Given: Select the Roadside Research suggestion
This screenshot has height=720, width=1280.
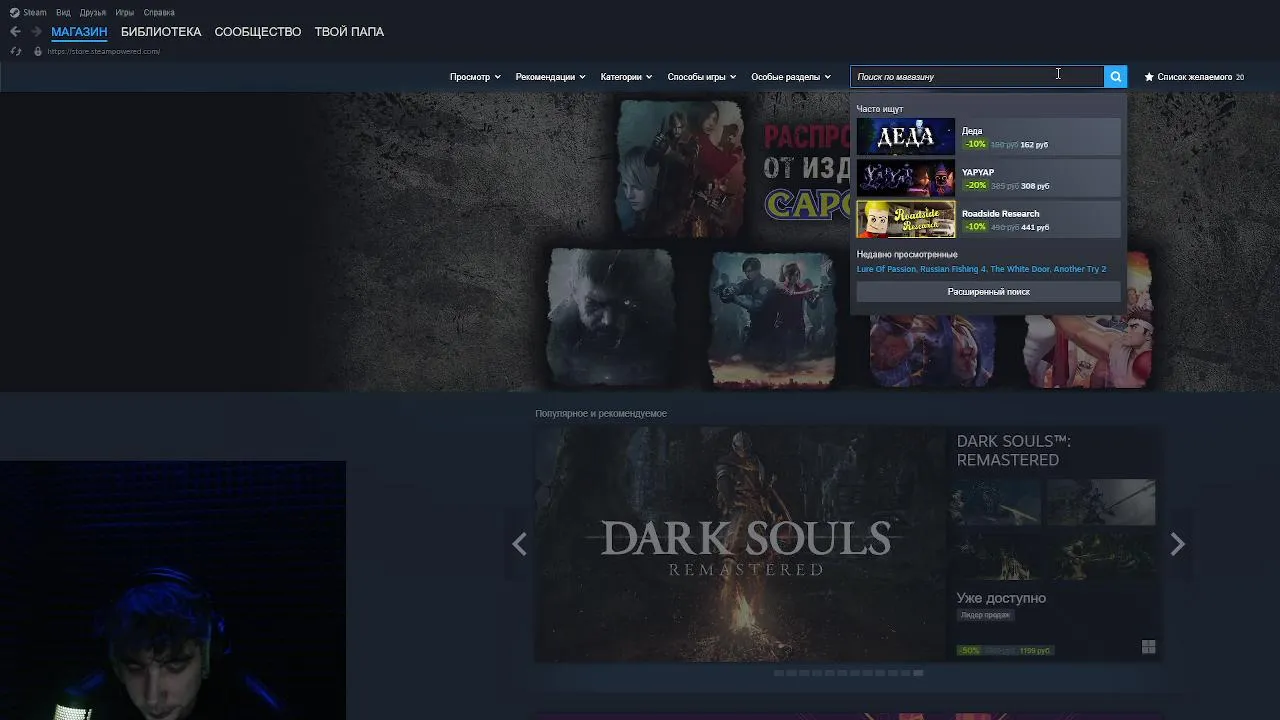Looking at the screenshot, I should (988, 219).
